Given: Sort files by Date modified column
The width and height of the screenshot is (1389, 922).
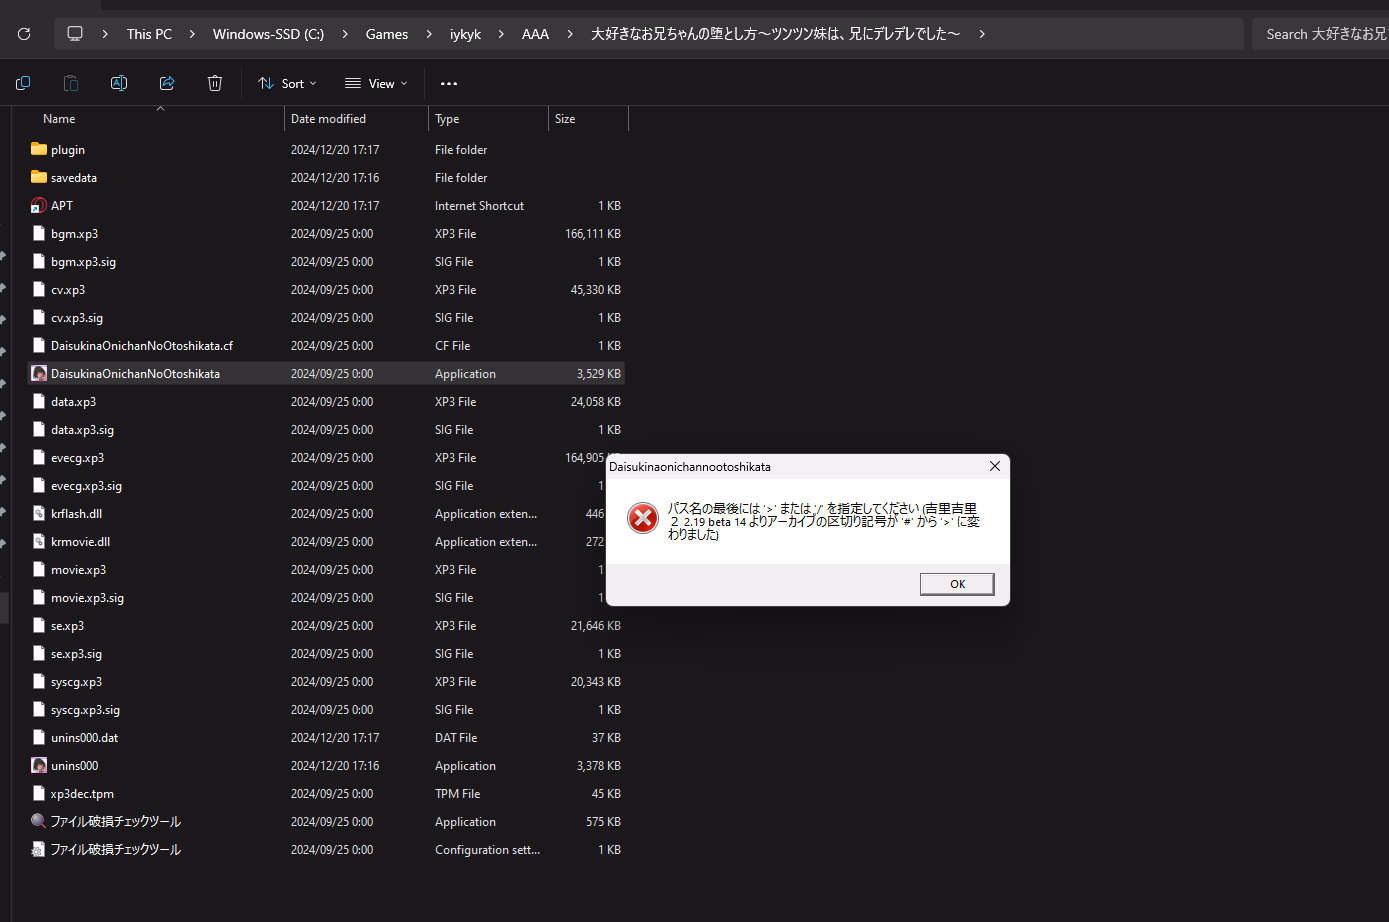Looking at the screenshot, I should click(x=328, y=119).
